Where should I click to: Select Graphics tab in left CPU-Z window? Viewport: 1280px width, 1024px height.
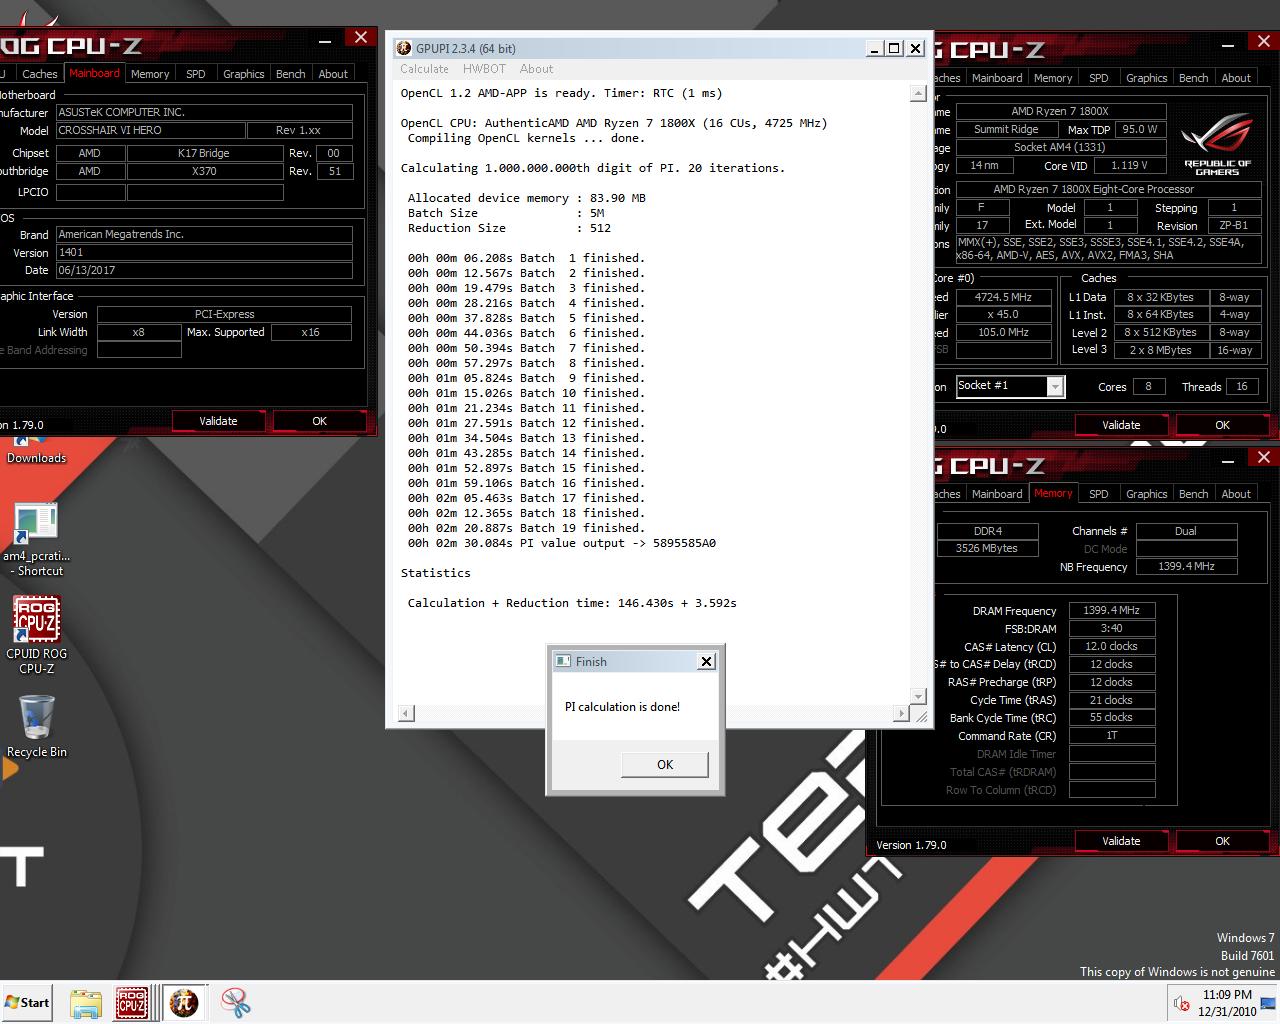pos(244,74)
